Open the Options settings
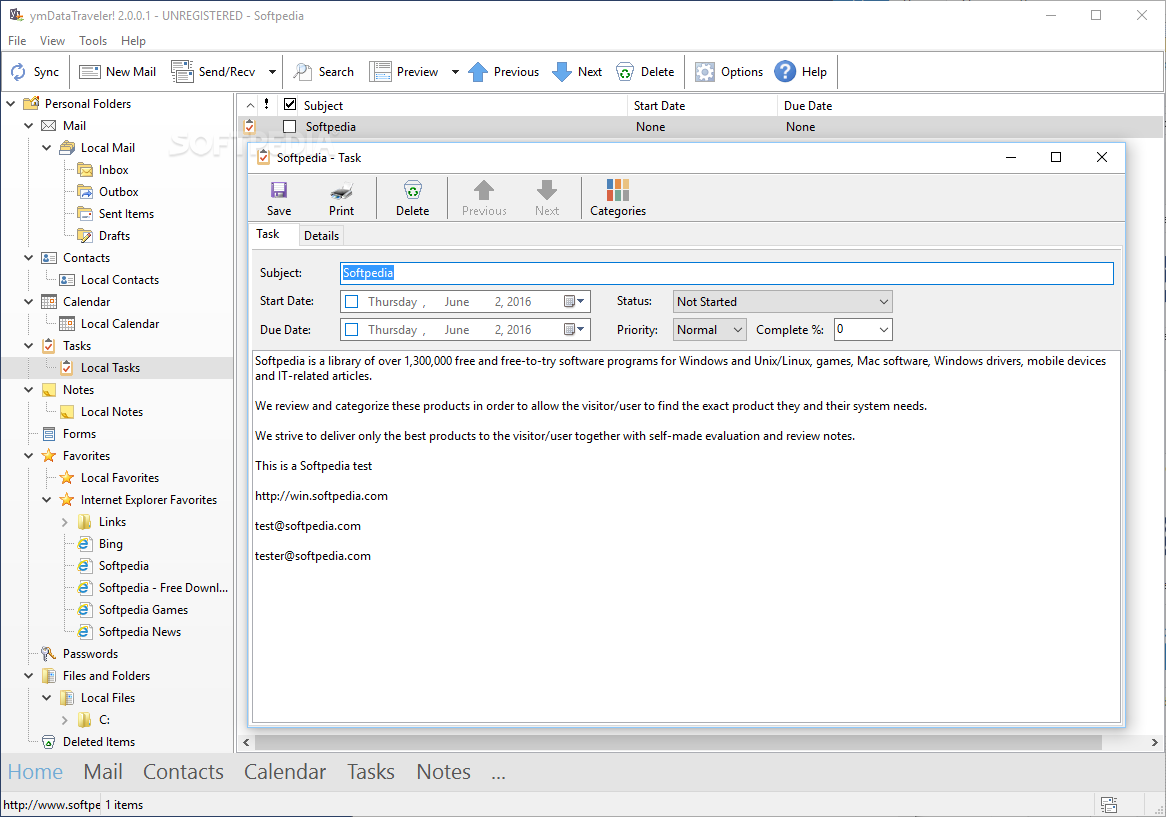Image resolution: width=1166 pixels, height=817 pixels. [x=729, y=72]
